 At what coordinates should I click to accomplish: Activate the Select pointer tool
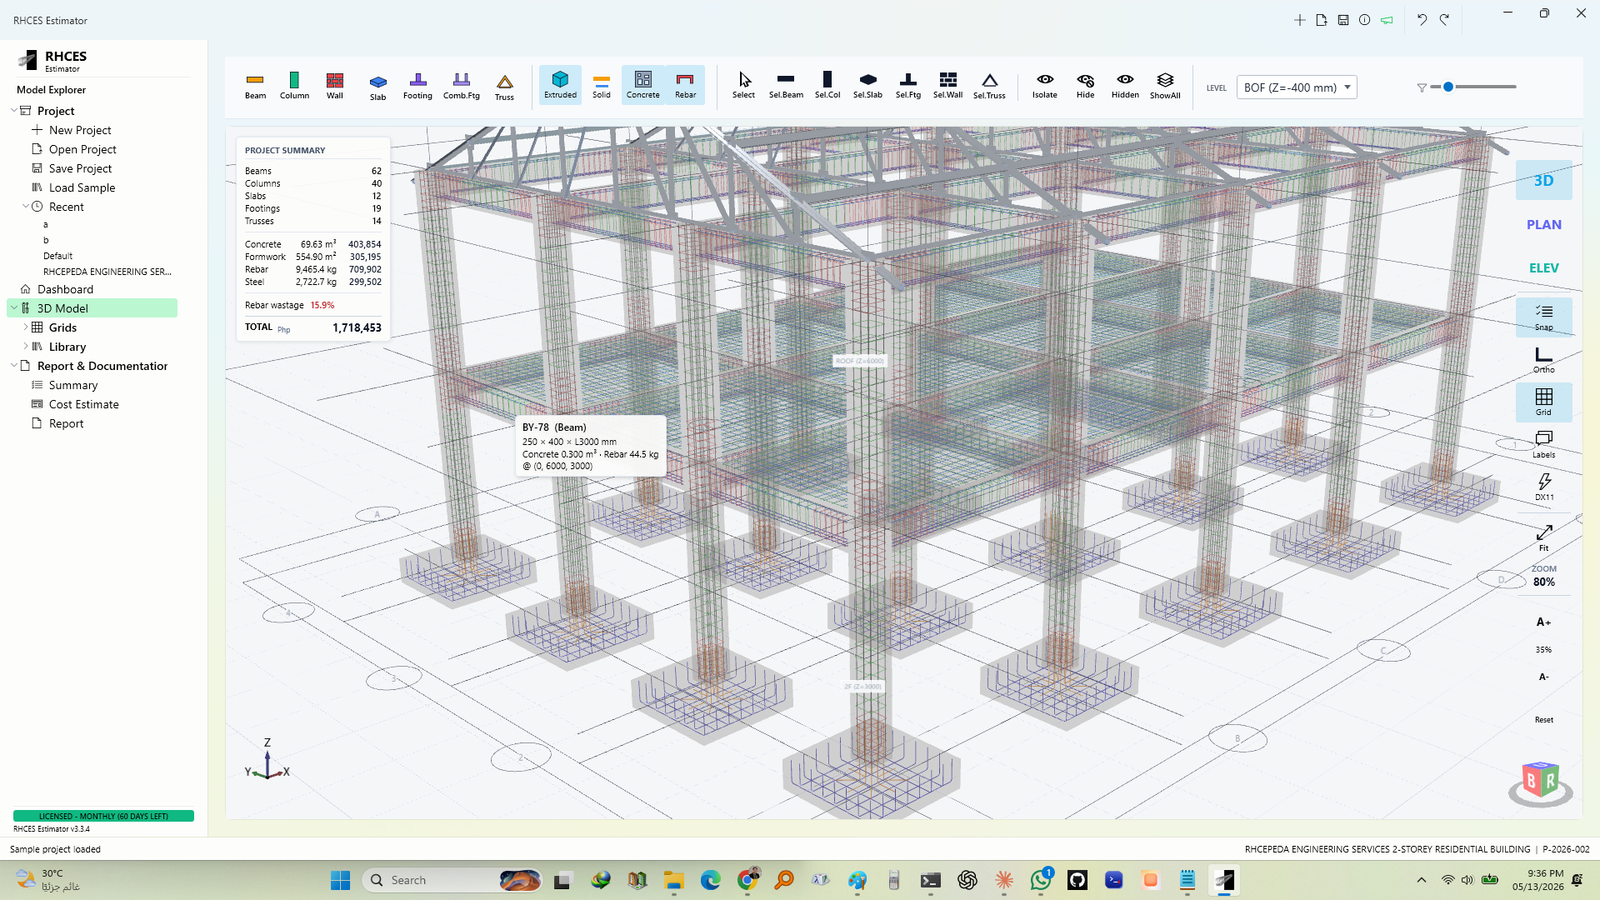click(744, 86)
